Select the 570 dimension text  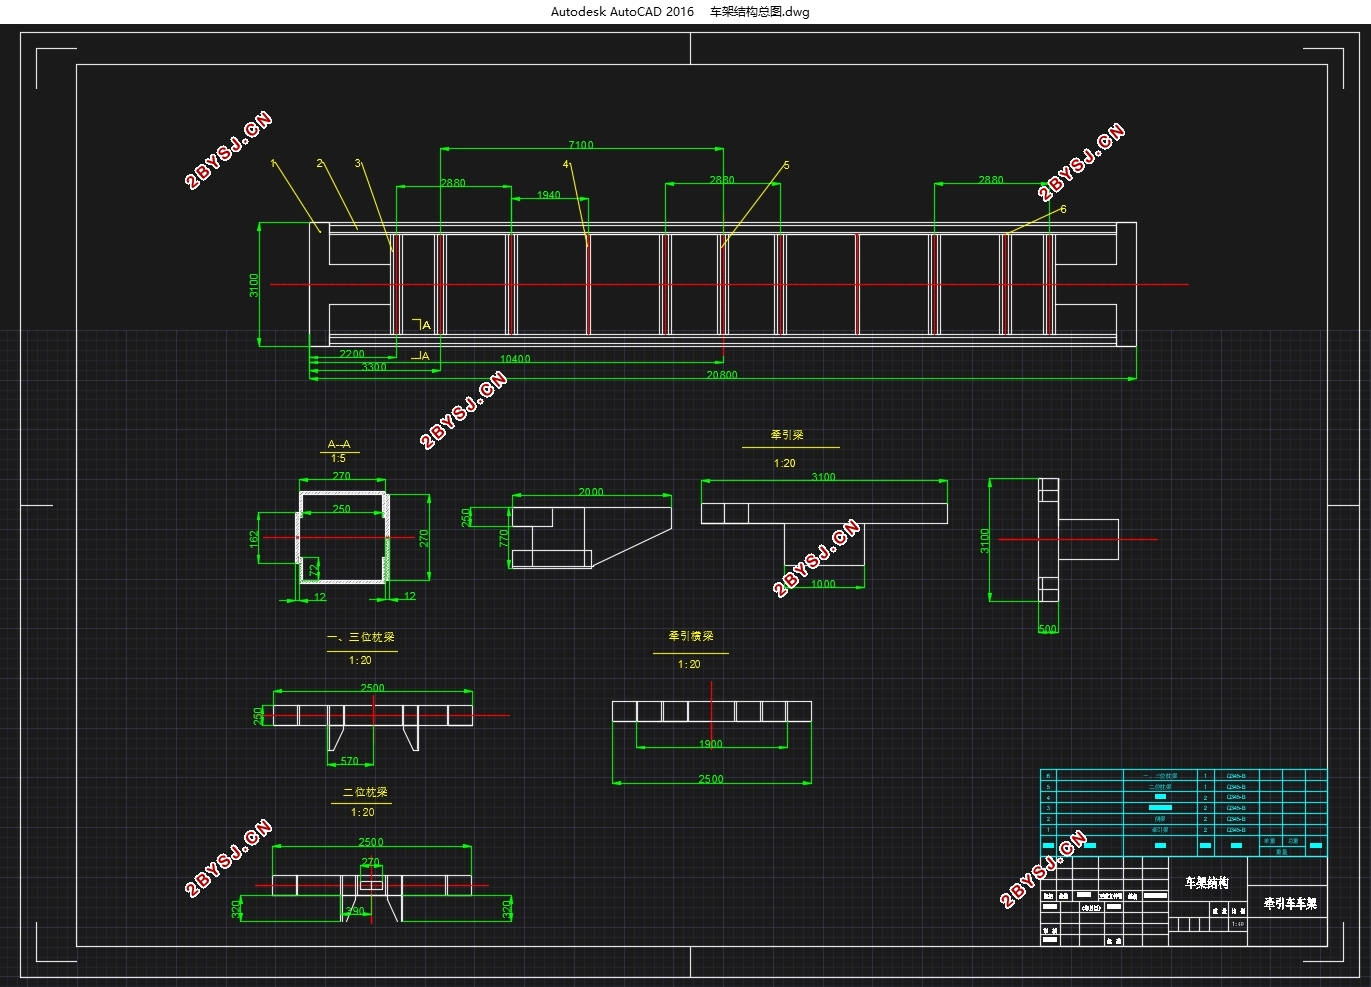pos(349,761)
